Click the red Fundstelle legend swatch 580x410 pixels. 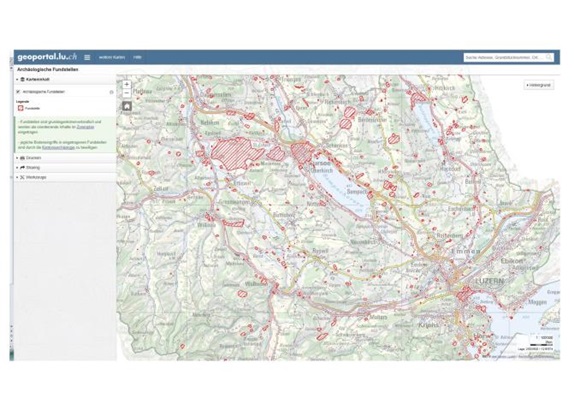21,108
